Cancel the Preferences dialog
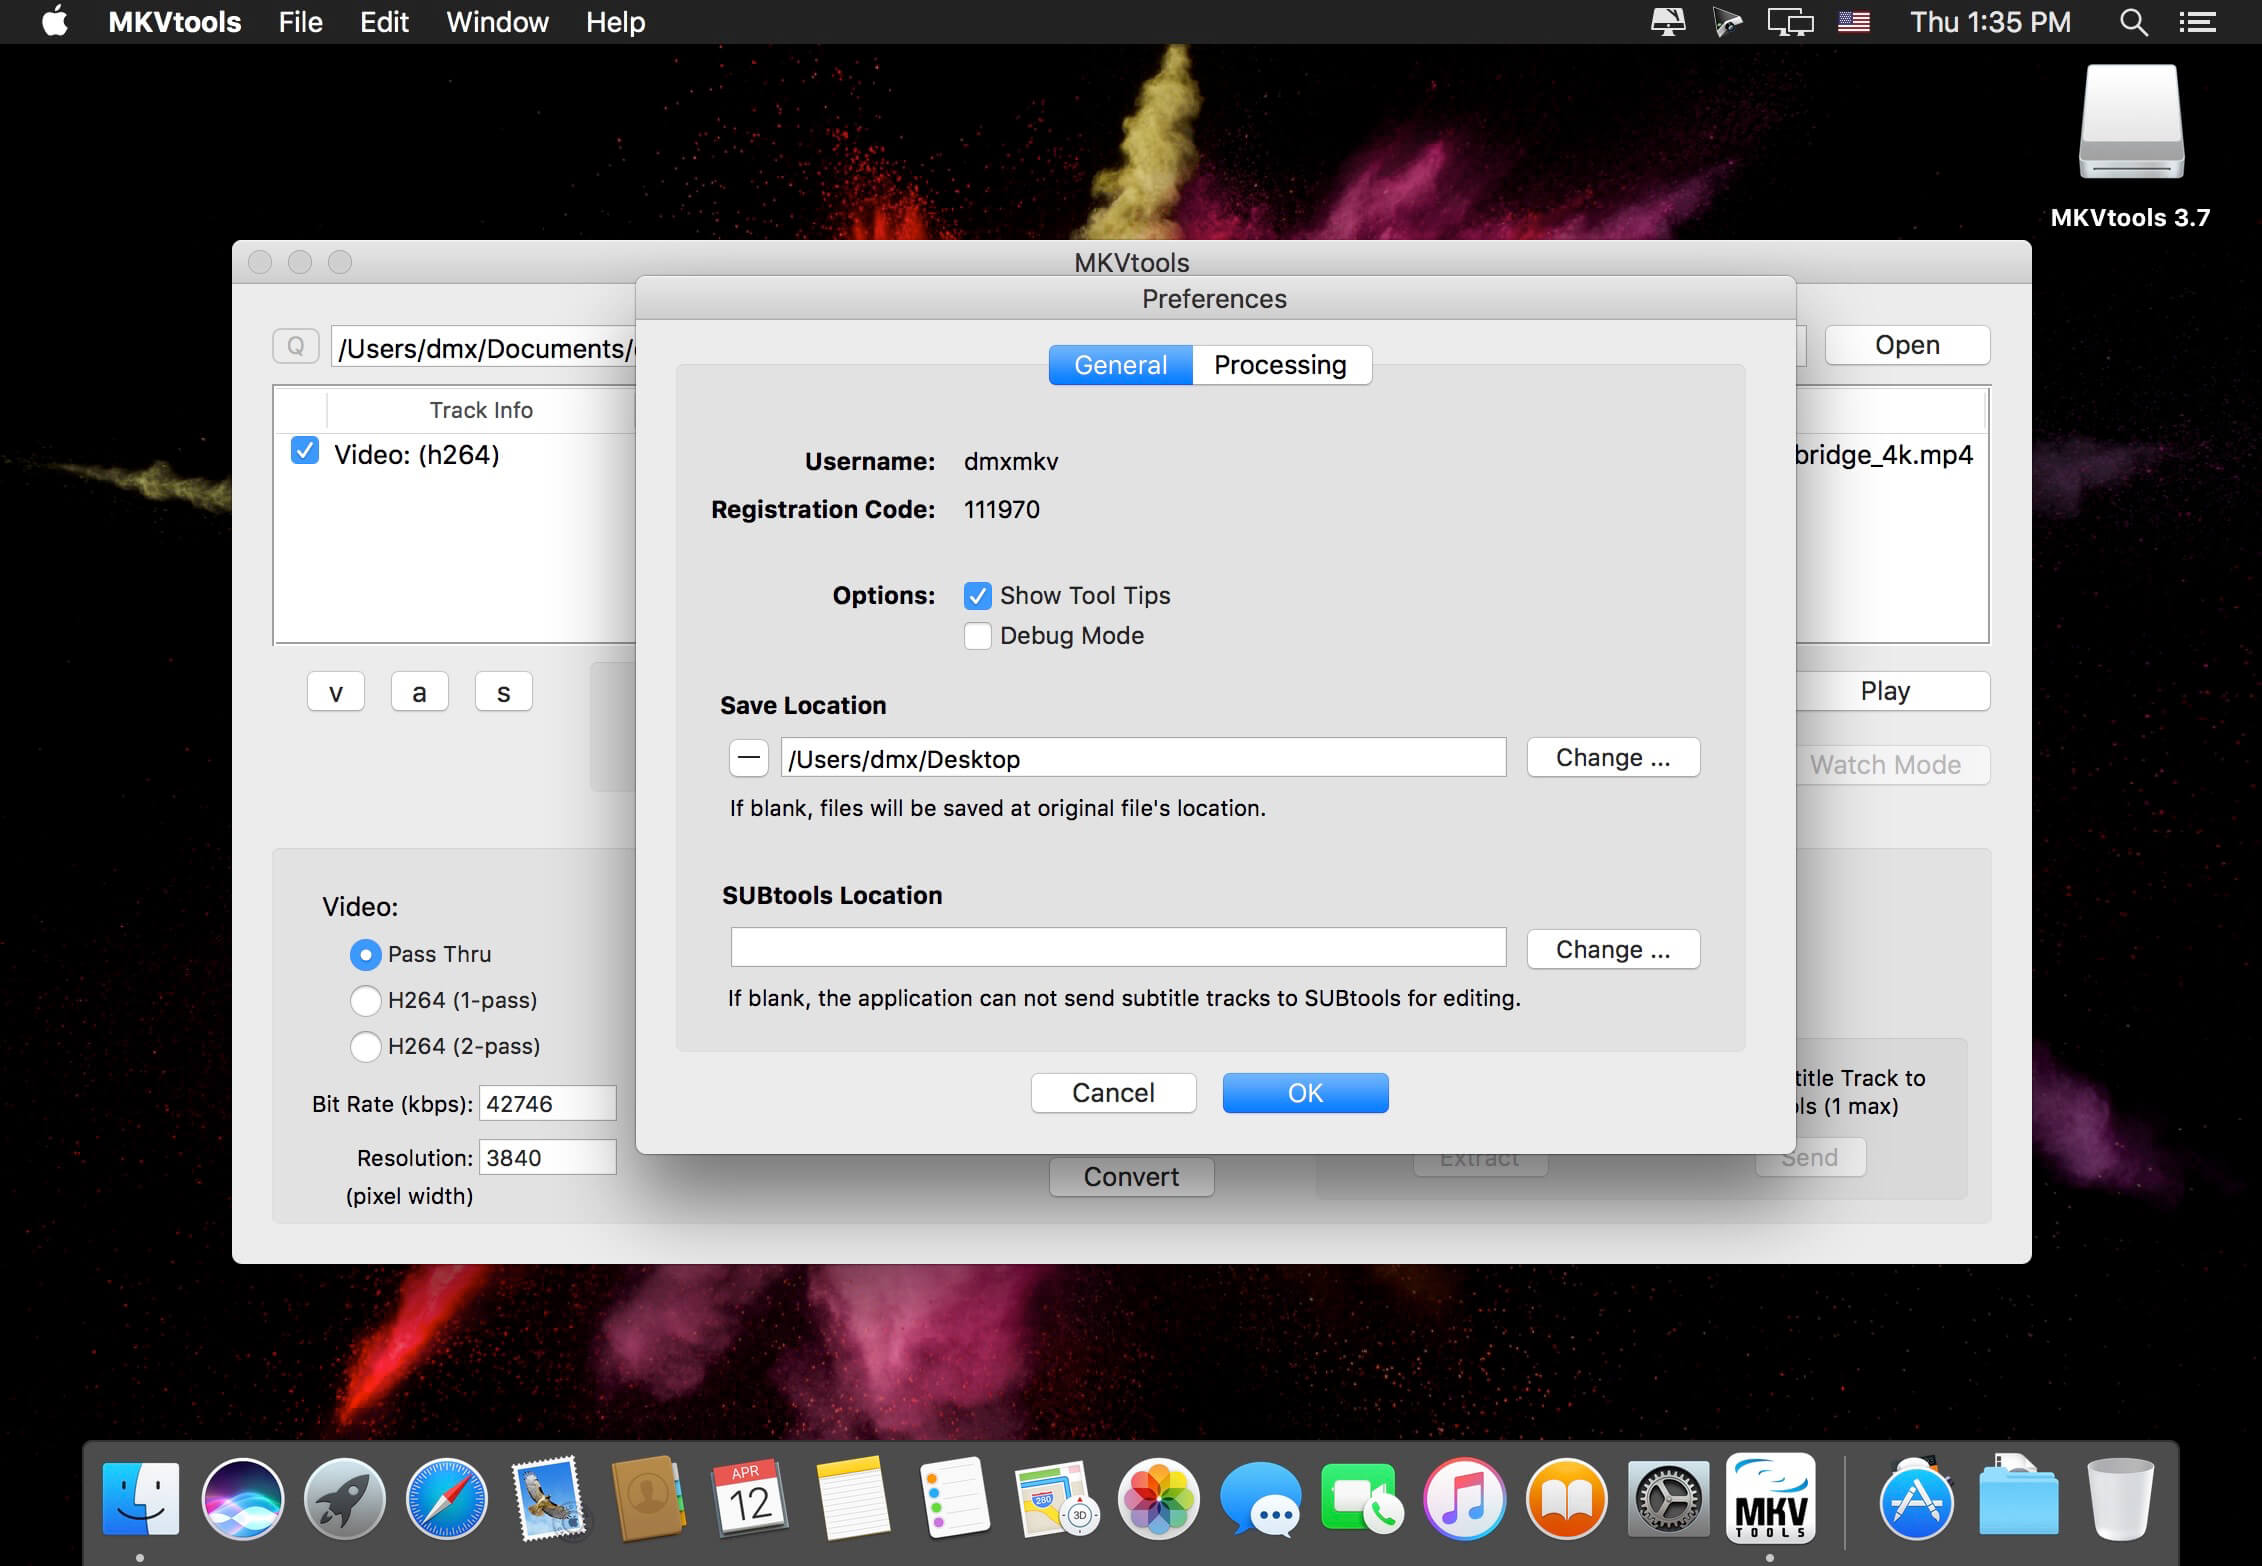The height and width of the screenshot is (1566, 2262). [1113, 1093]
